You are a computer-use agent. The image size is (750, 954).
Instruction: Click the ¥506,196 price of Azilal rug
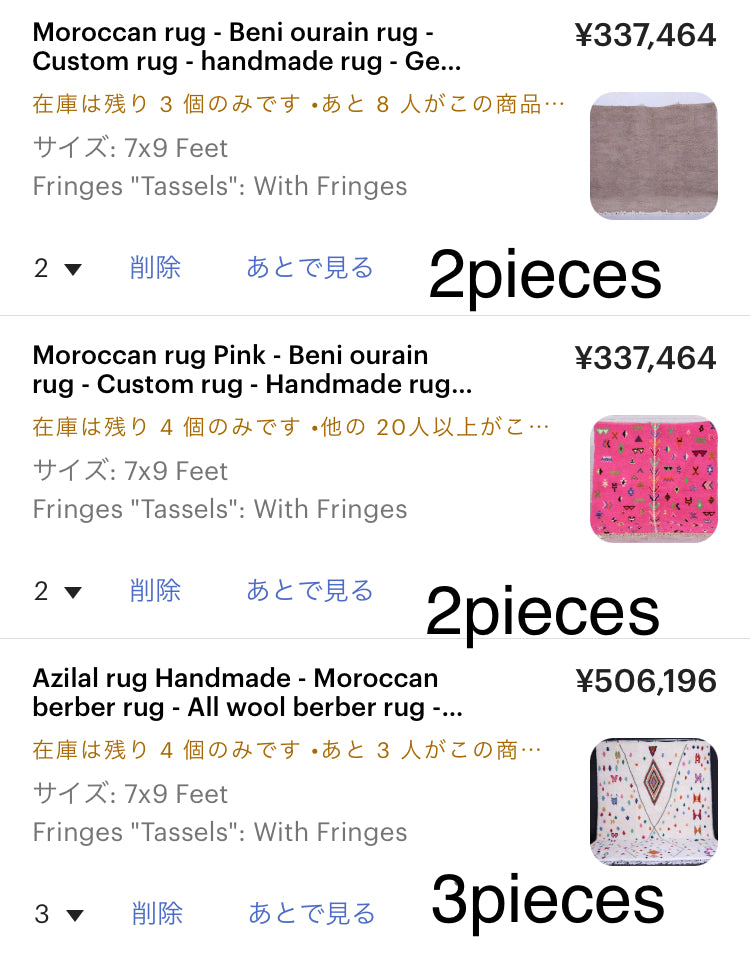[x=646, y=682]
